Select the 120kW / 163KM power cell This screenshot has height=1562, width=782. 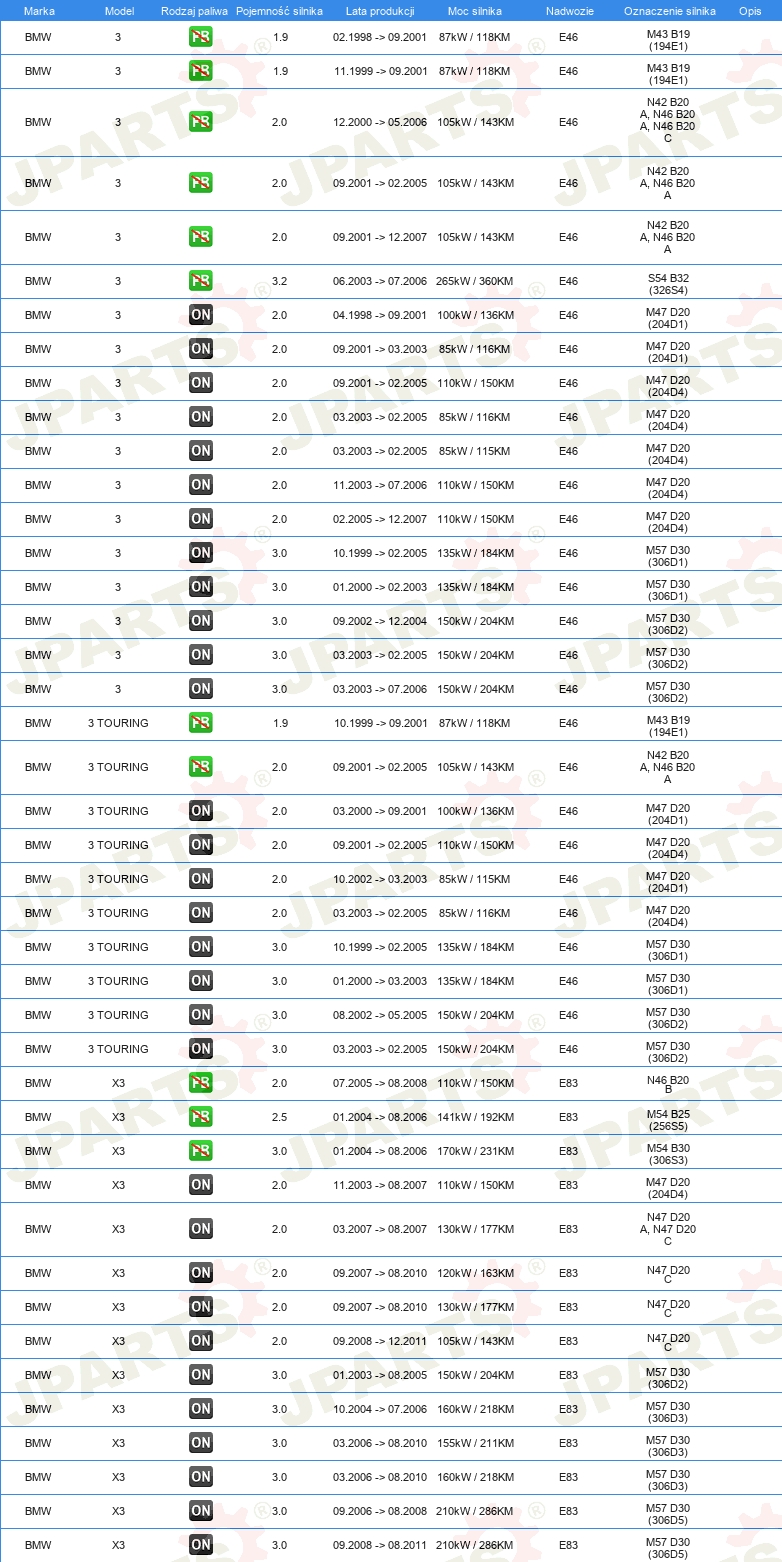tap(475, 1273)
